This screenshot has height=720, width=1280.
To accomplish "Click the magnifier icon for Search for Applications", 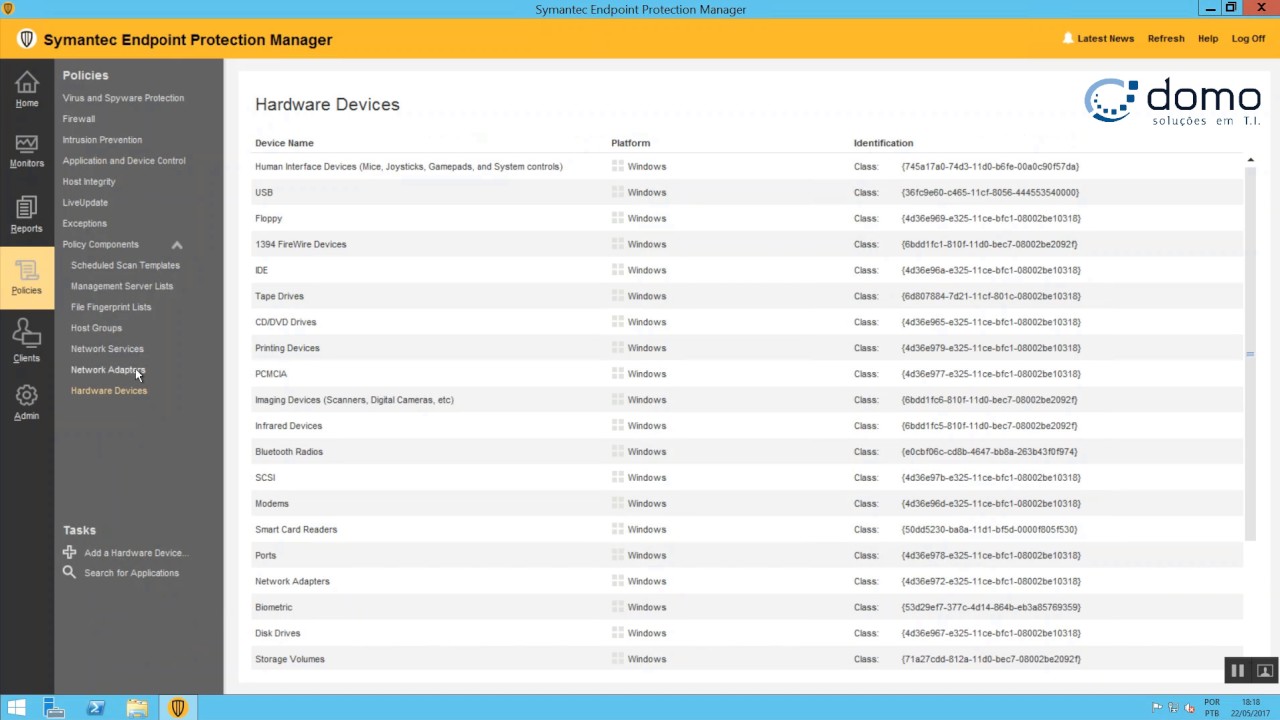I will pyautogui.click(x=69, y=572).
